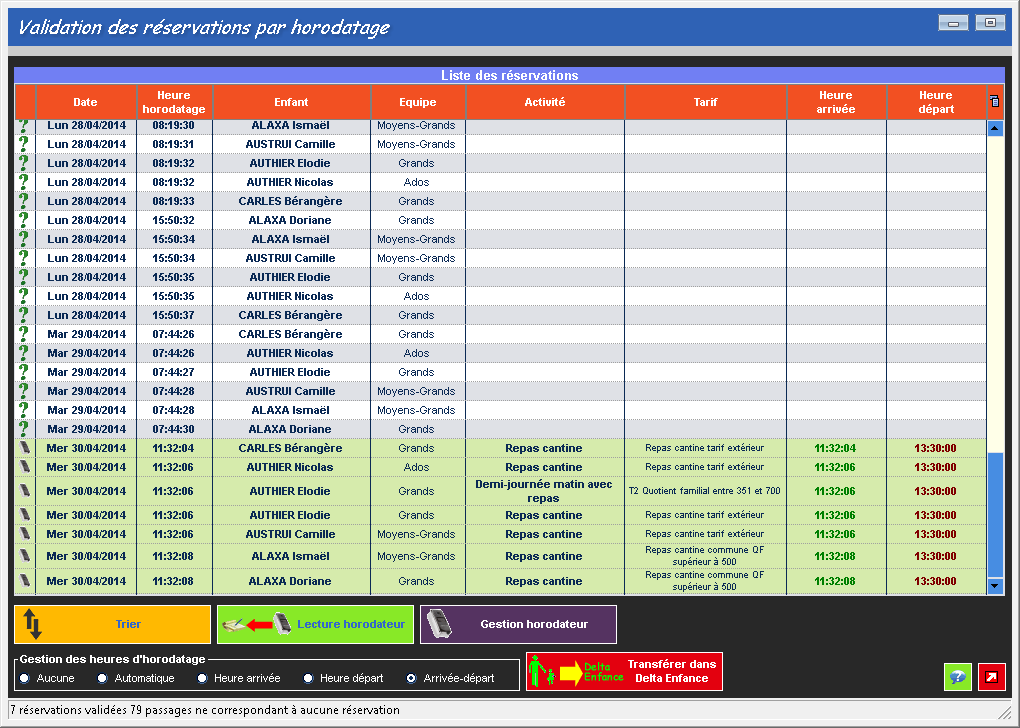
Task: Click the trash icon in table header
Action: (x=994, y=102)
